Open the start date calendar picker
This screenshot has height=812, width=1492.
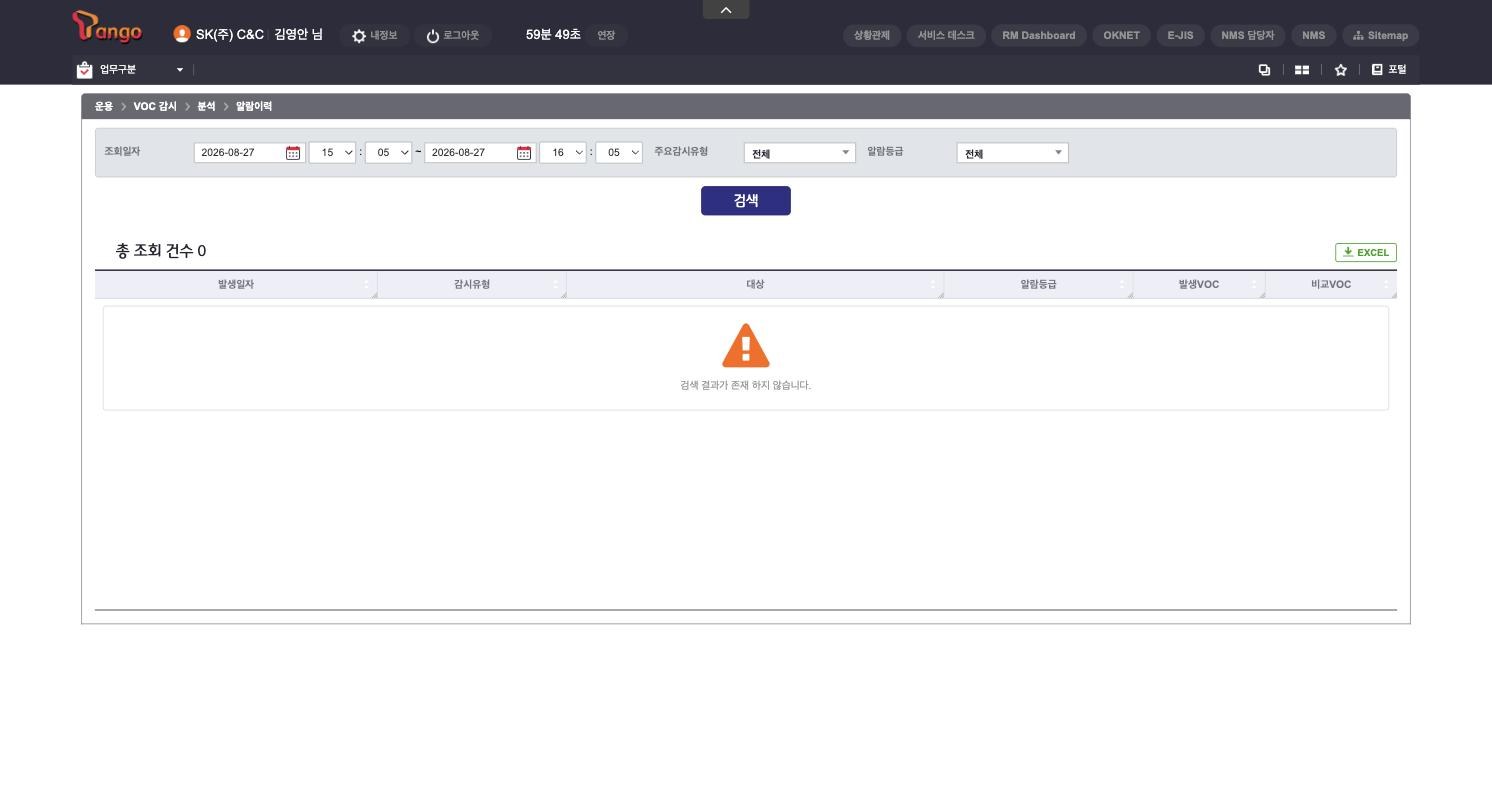tap(293, 153)
